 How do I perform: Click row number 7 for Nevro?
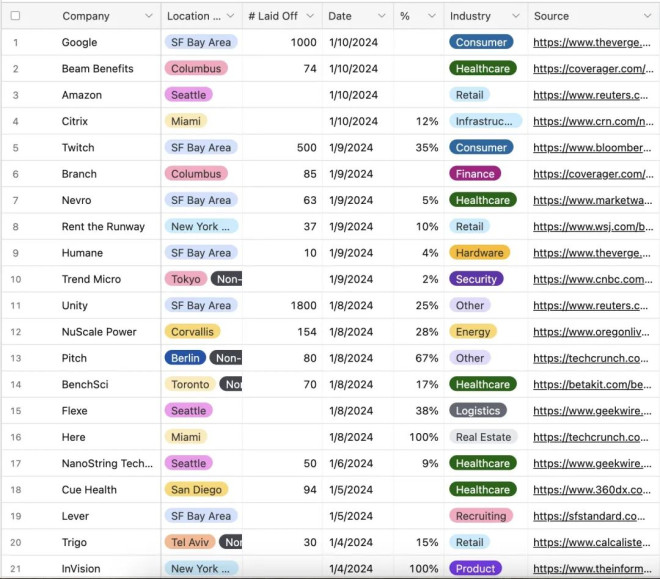pyautogui.click(x=15, y=200)
